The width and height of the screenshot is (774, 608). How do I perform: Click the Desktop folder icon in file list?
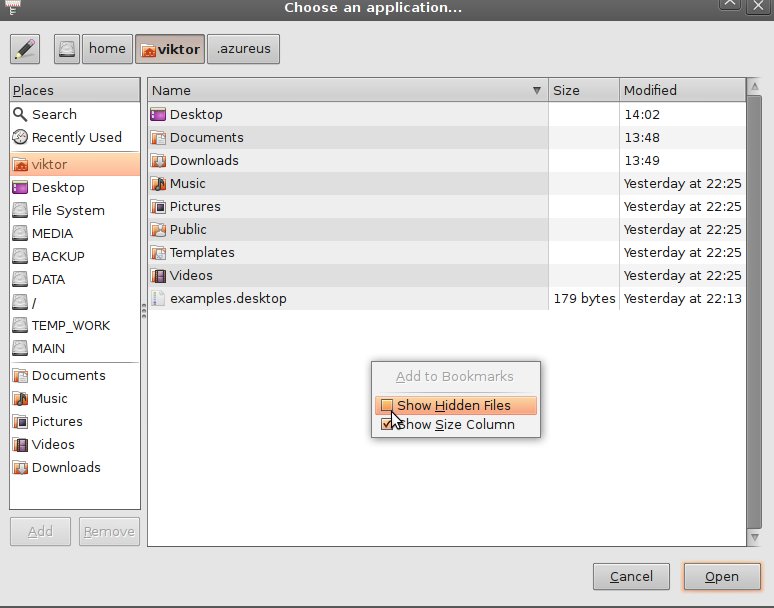[x=158, y=114]
